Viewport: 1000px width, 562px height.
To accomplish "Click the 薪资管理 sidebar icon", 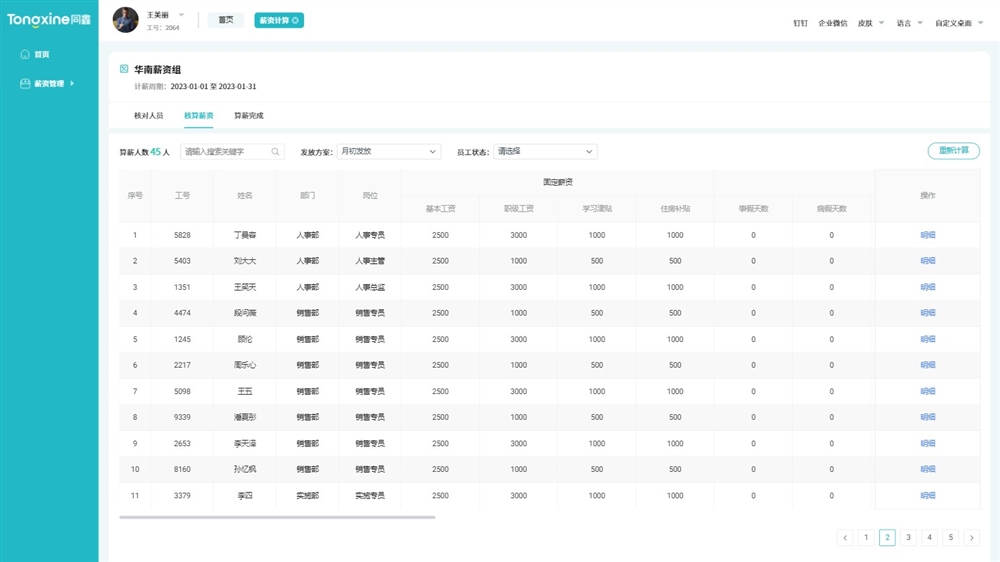I will [x=25, y=84].
